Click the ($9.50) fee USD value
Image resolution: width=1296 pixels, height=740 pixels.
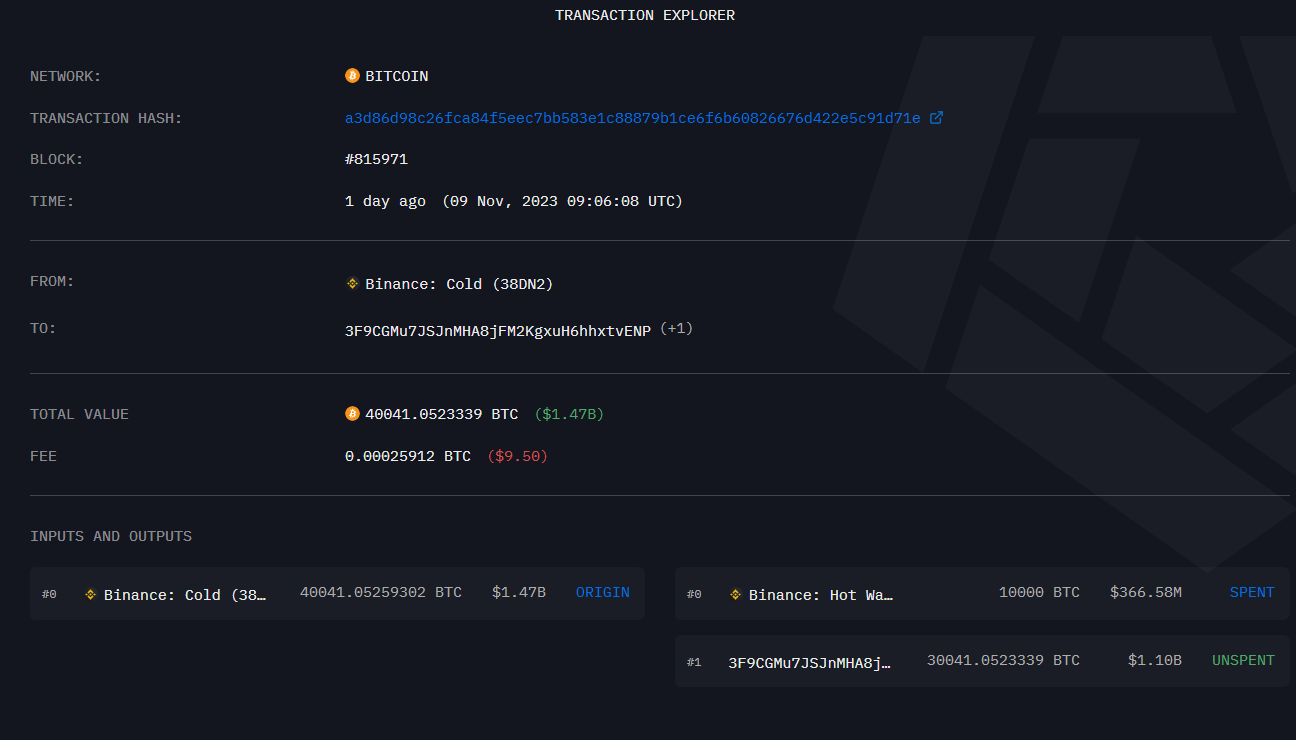[x=517, y=456]
